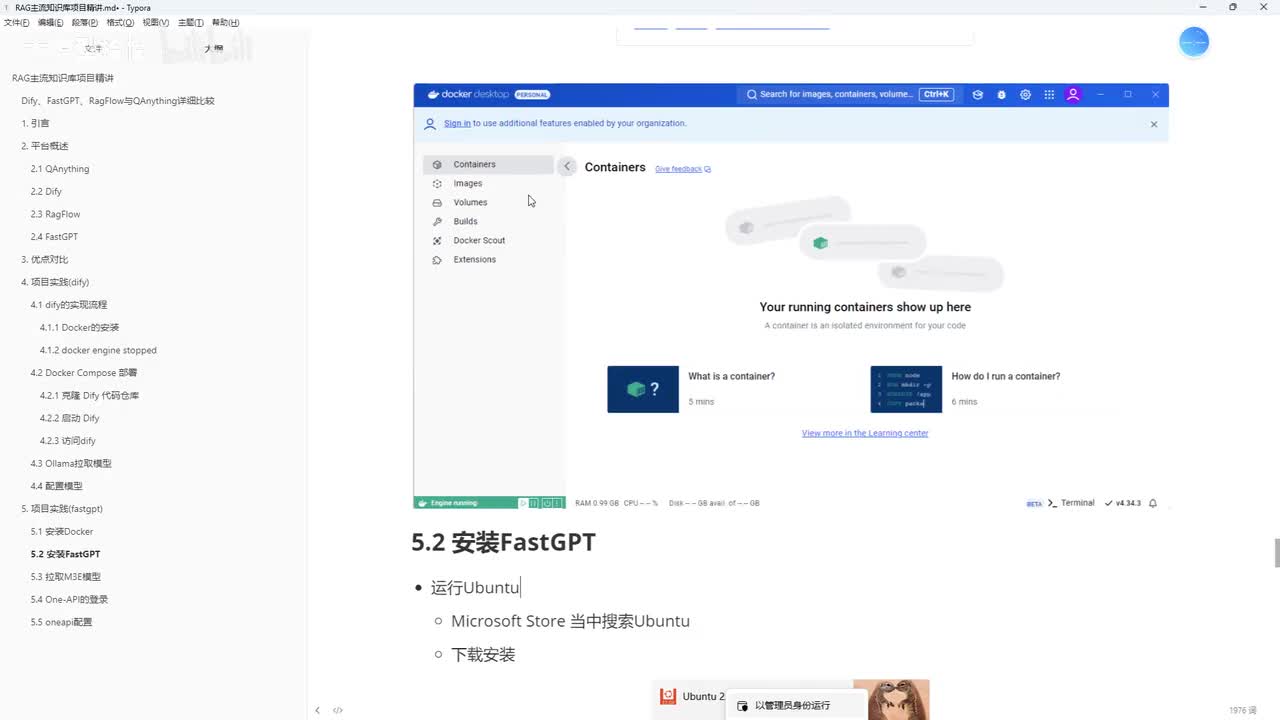Place cursor in 运行Ubuntu bullet

pyautogui.click(x=475, y=588)
